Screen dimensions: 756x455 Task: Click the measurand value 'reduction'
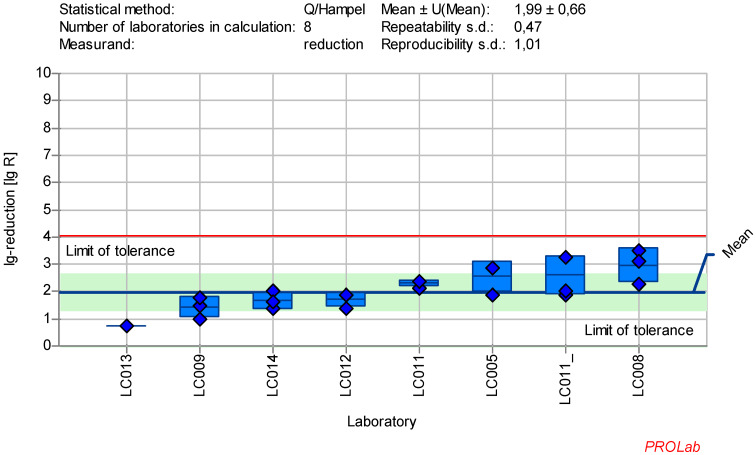pos(333,44)
